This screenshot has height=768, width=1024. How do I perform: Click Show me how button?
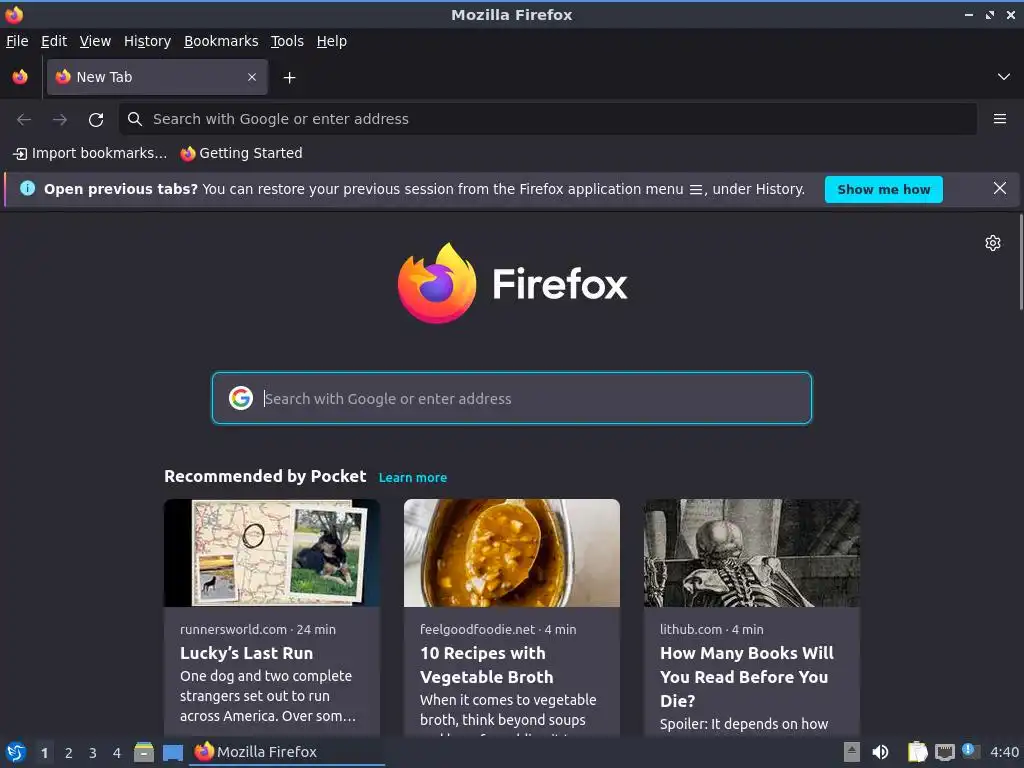point(884,189)
